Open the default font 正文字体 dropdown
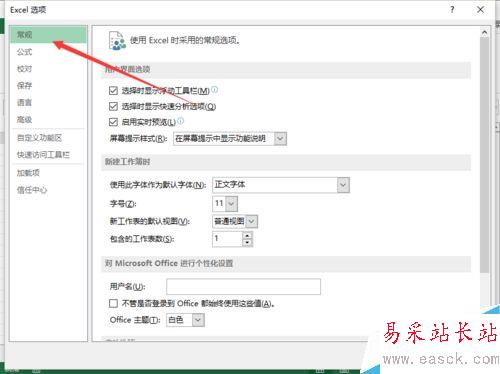 point(343,185)
